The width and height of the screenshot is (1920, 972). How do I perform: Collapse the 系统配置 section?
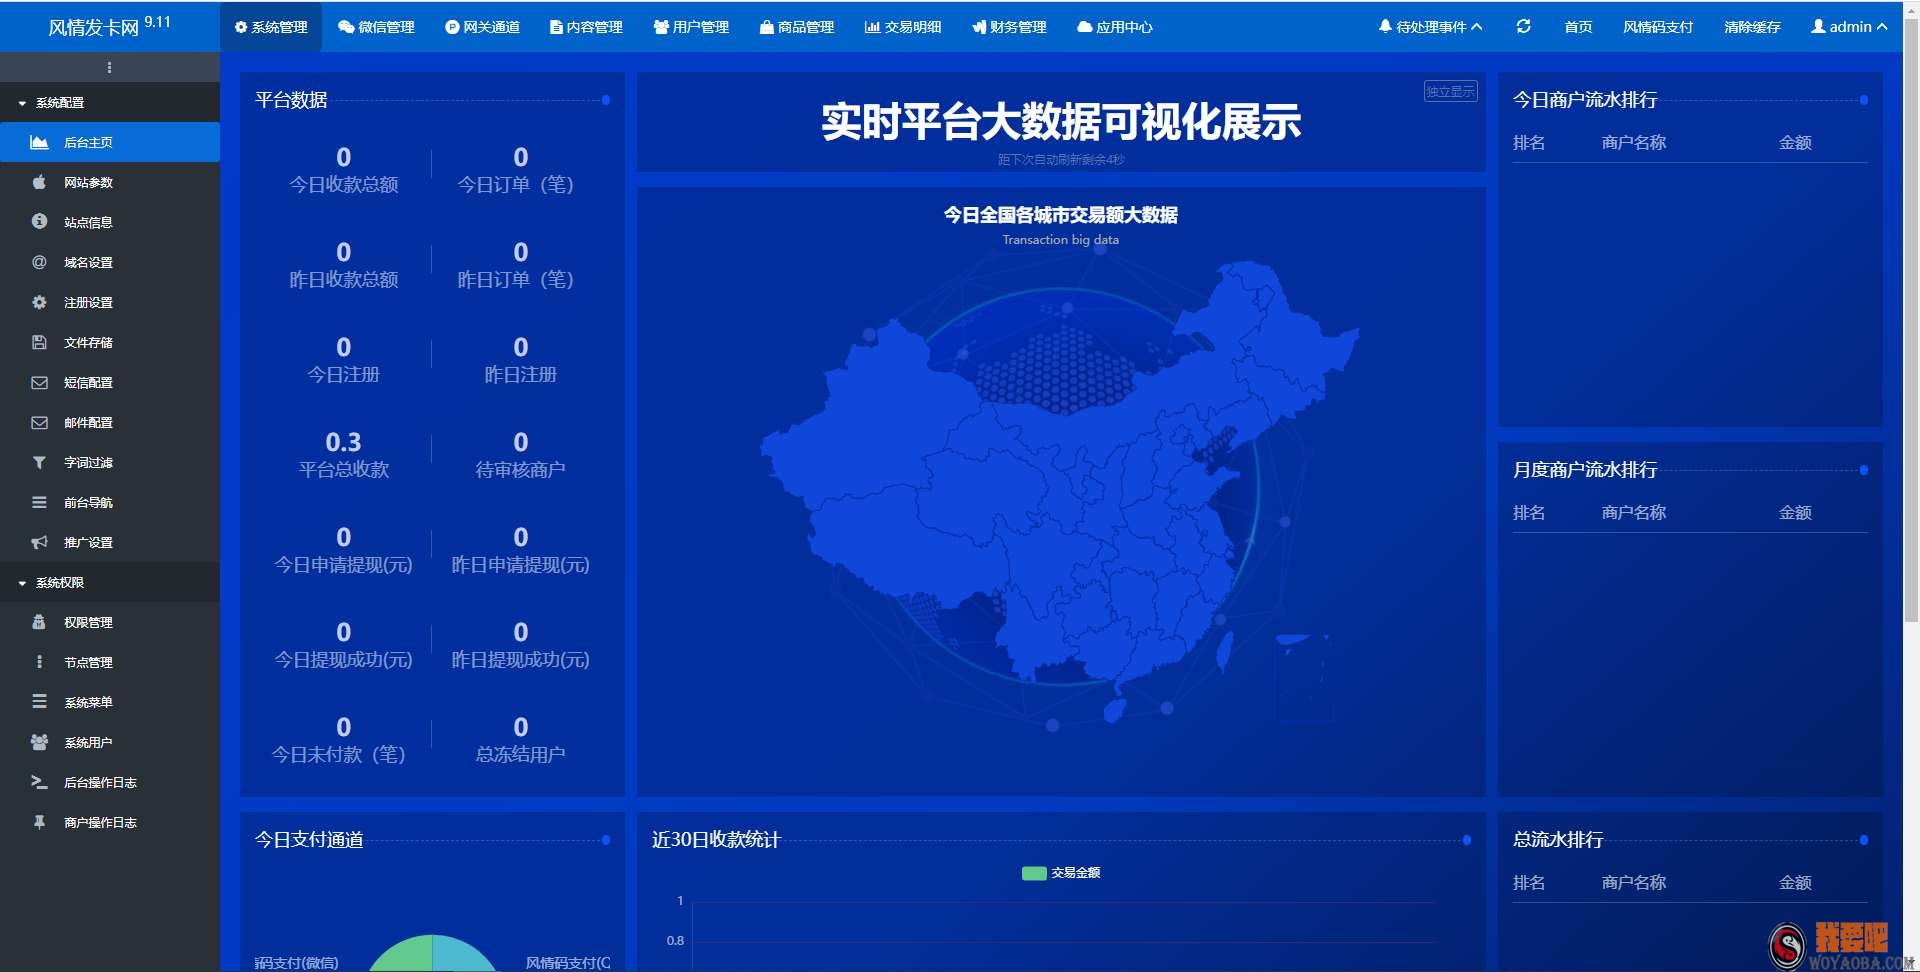[57, 102]
